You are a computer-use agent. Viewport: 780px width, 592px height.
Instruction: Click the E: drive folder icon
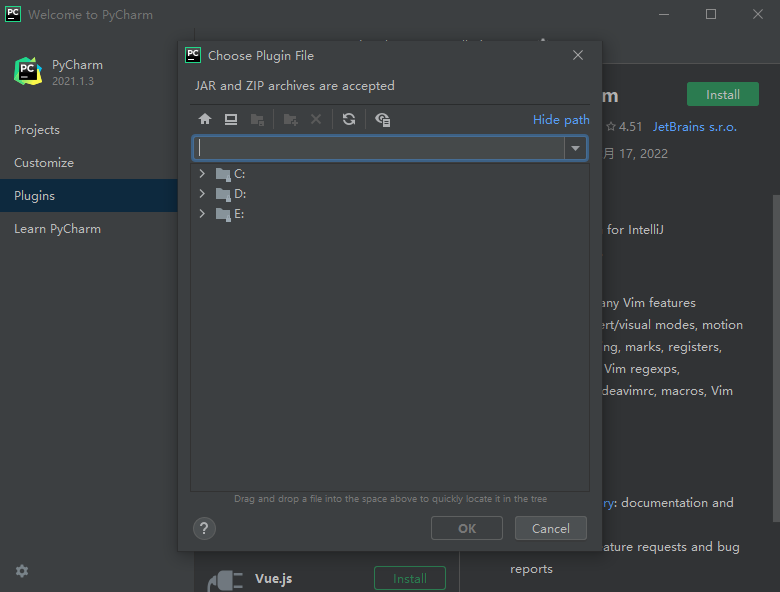(x=223, y=214)
